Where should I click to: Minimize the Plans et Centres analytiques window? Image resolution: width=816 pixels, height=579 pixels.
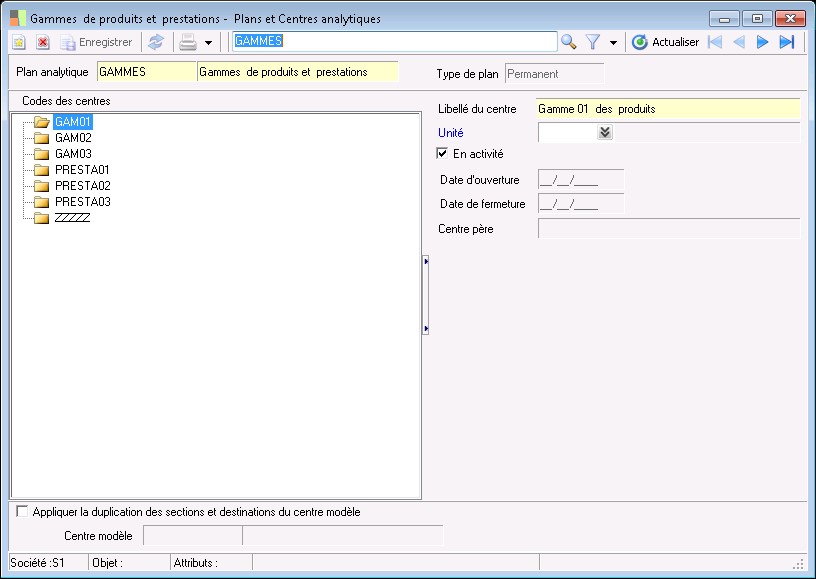pos(724,19)
